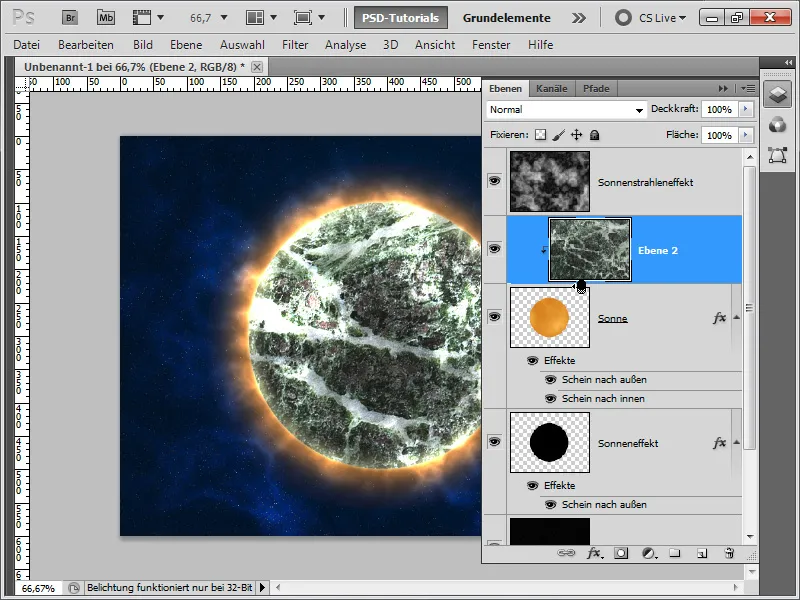800x600 pixels.
Task: Toggle lock position move icon
Action: click(577, 135)
